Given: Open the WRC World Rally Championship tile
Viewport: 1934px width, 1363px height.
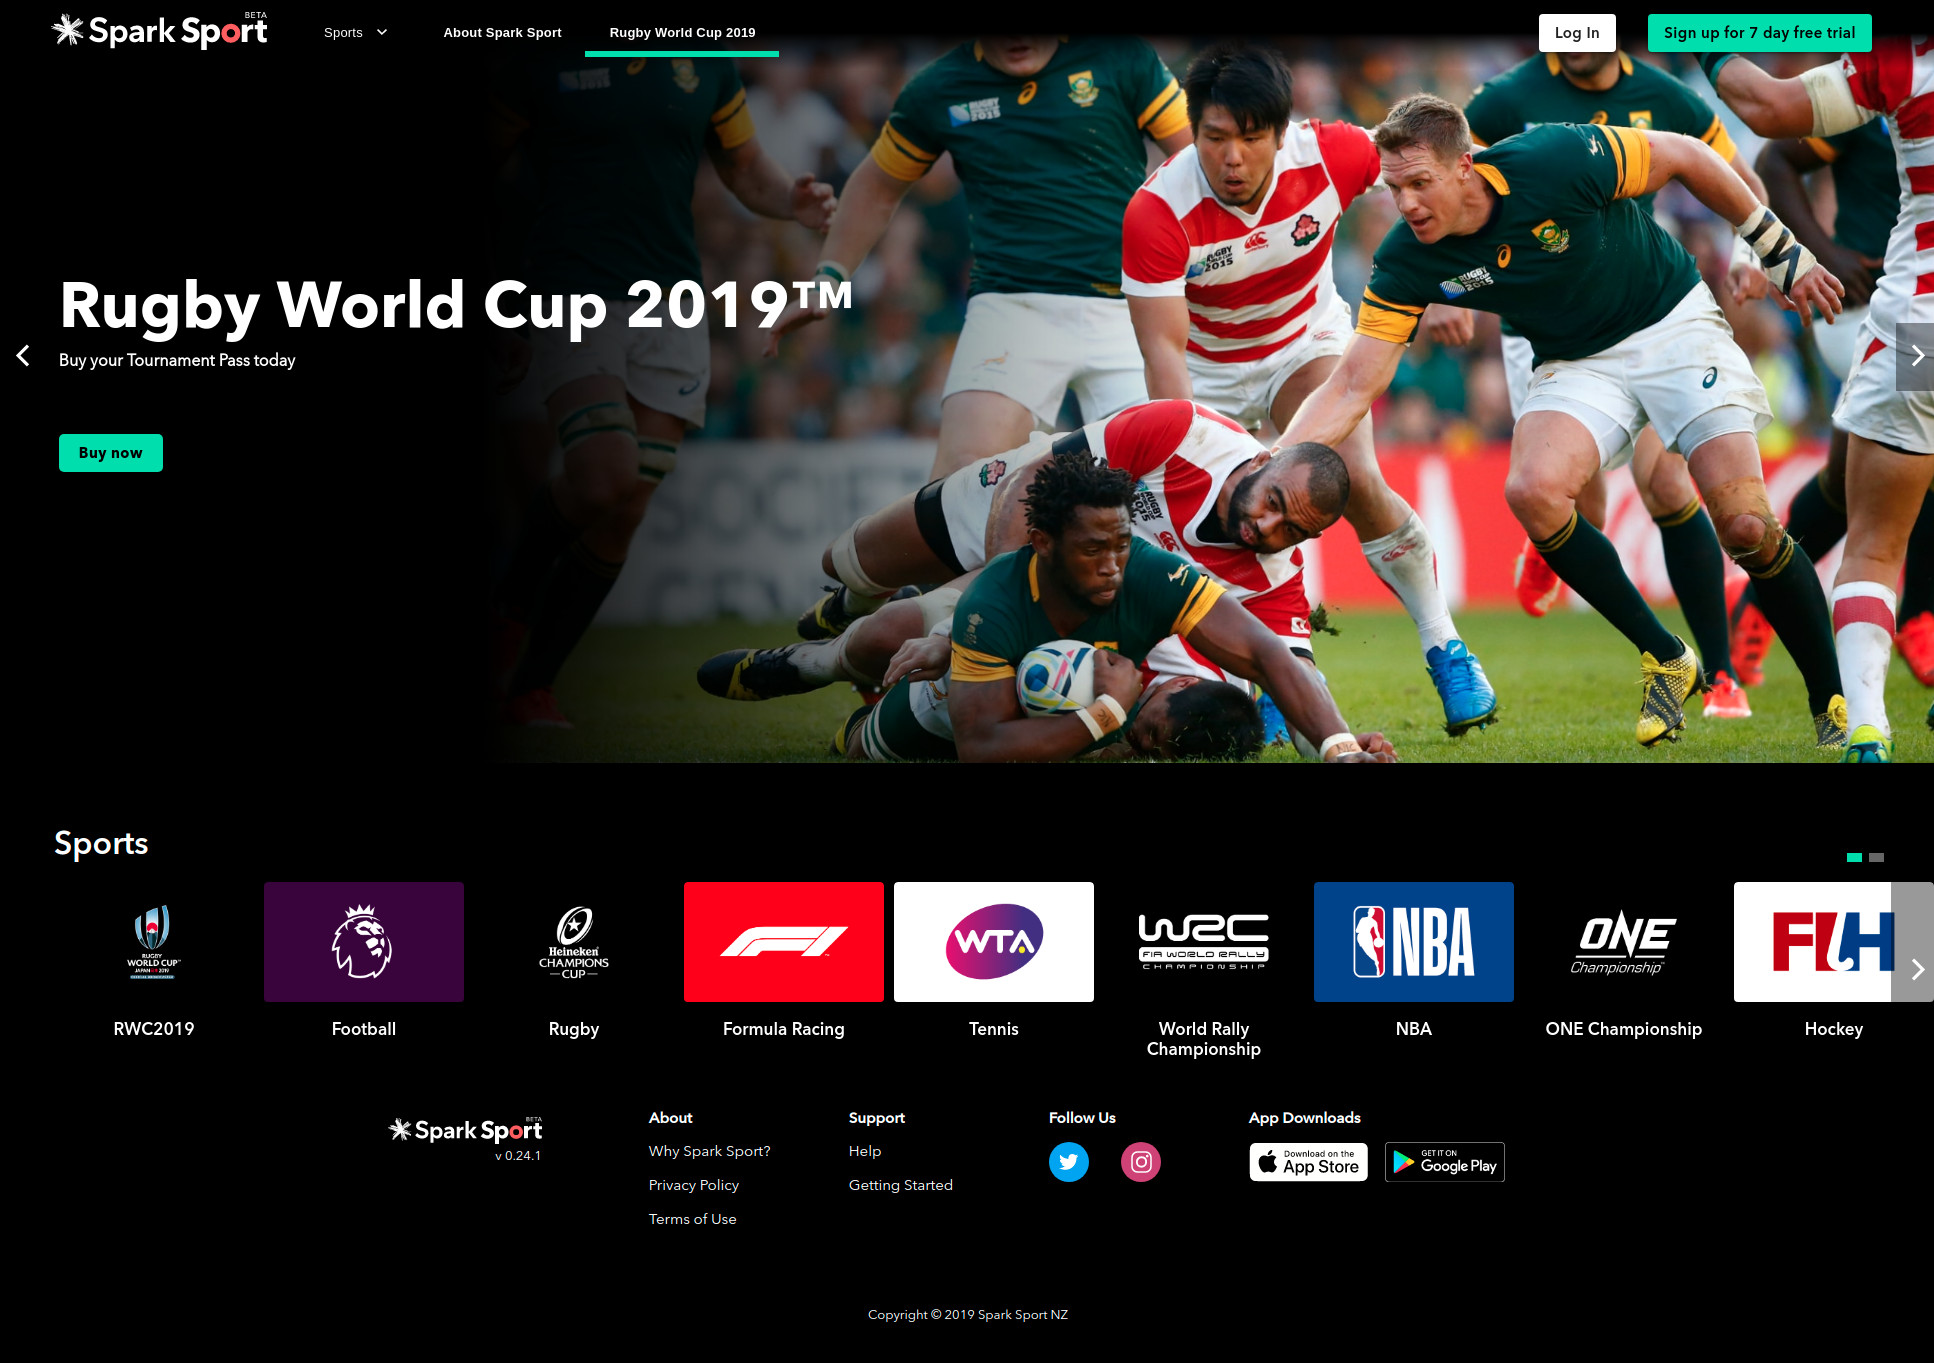Looking at the screenshot, I should (x=1204, y=942).
